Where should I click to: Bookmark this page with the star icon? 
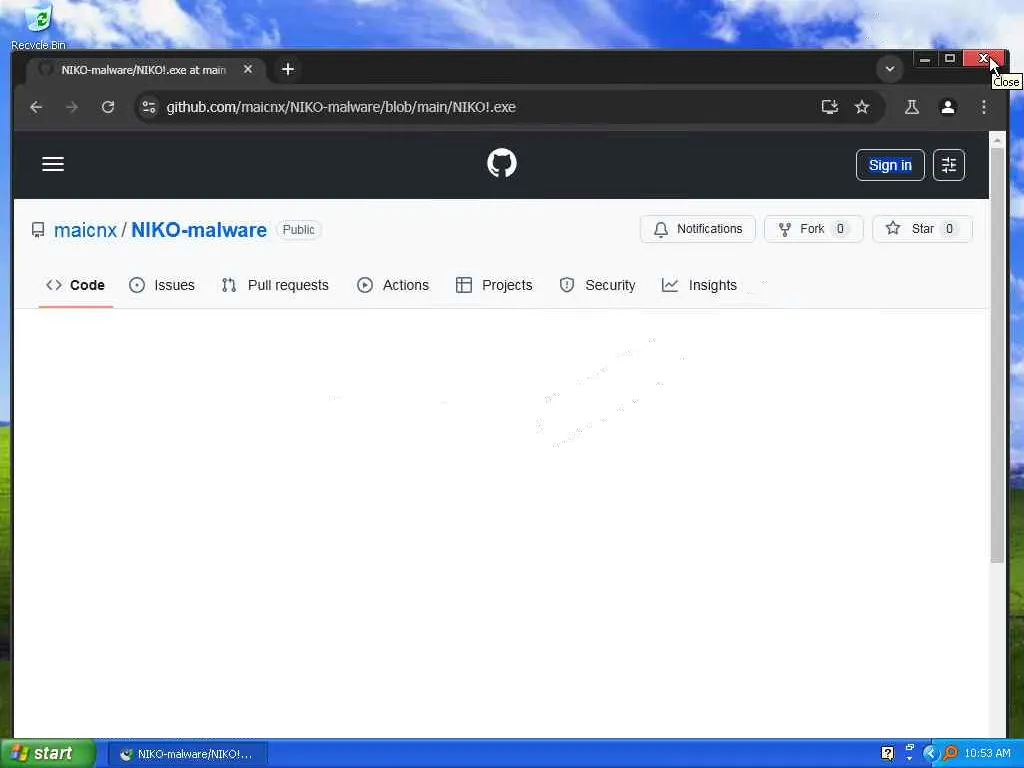(862, 107)
